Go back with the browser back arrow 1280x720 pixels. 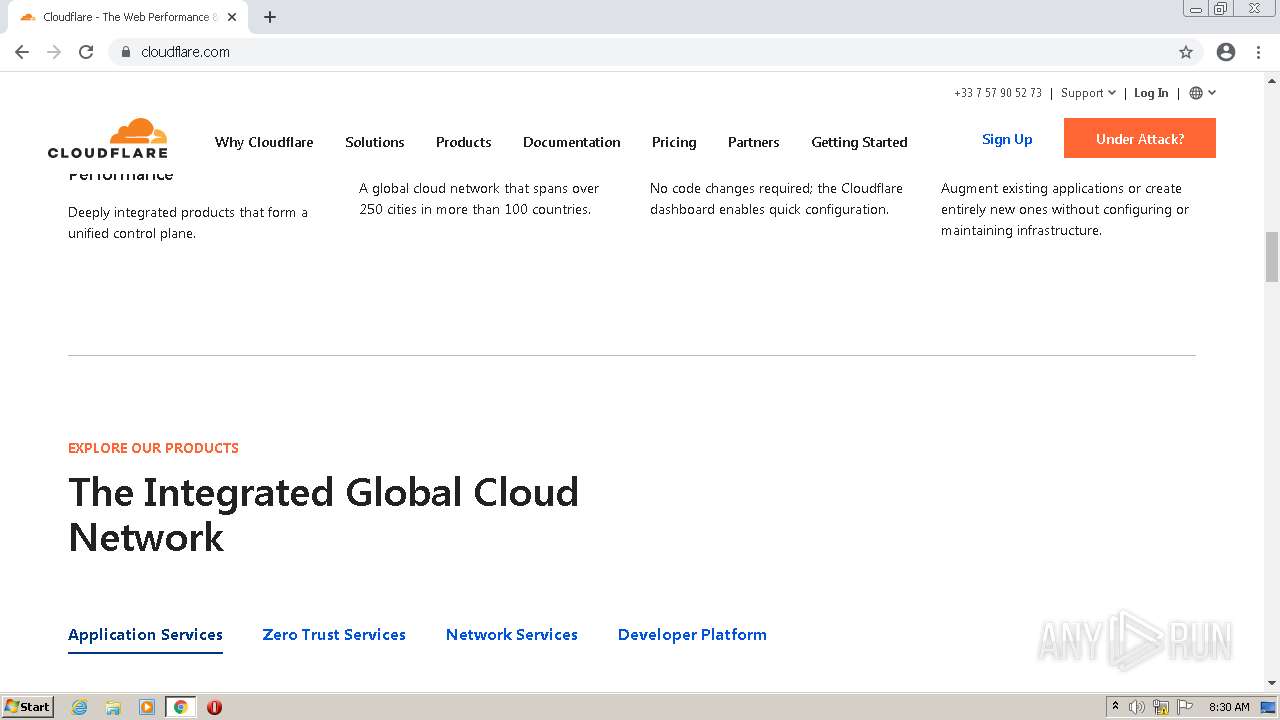click(x=22, y=52)
